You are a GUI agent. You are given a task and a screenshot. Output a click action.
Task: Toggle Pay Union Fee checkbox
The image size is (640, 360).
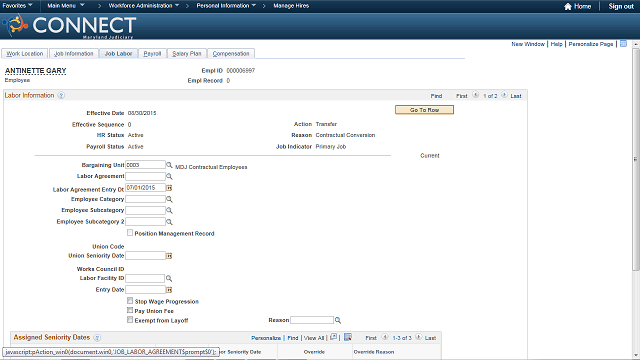tap(130, 310)
